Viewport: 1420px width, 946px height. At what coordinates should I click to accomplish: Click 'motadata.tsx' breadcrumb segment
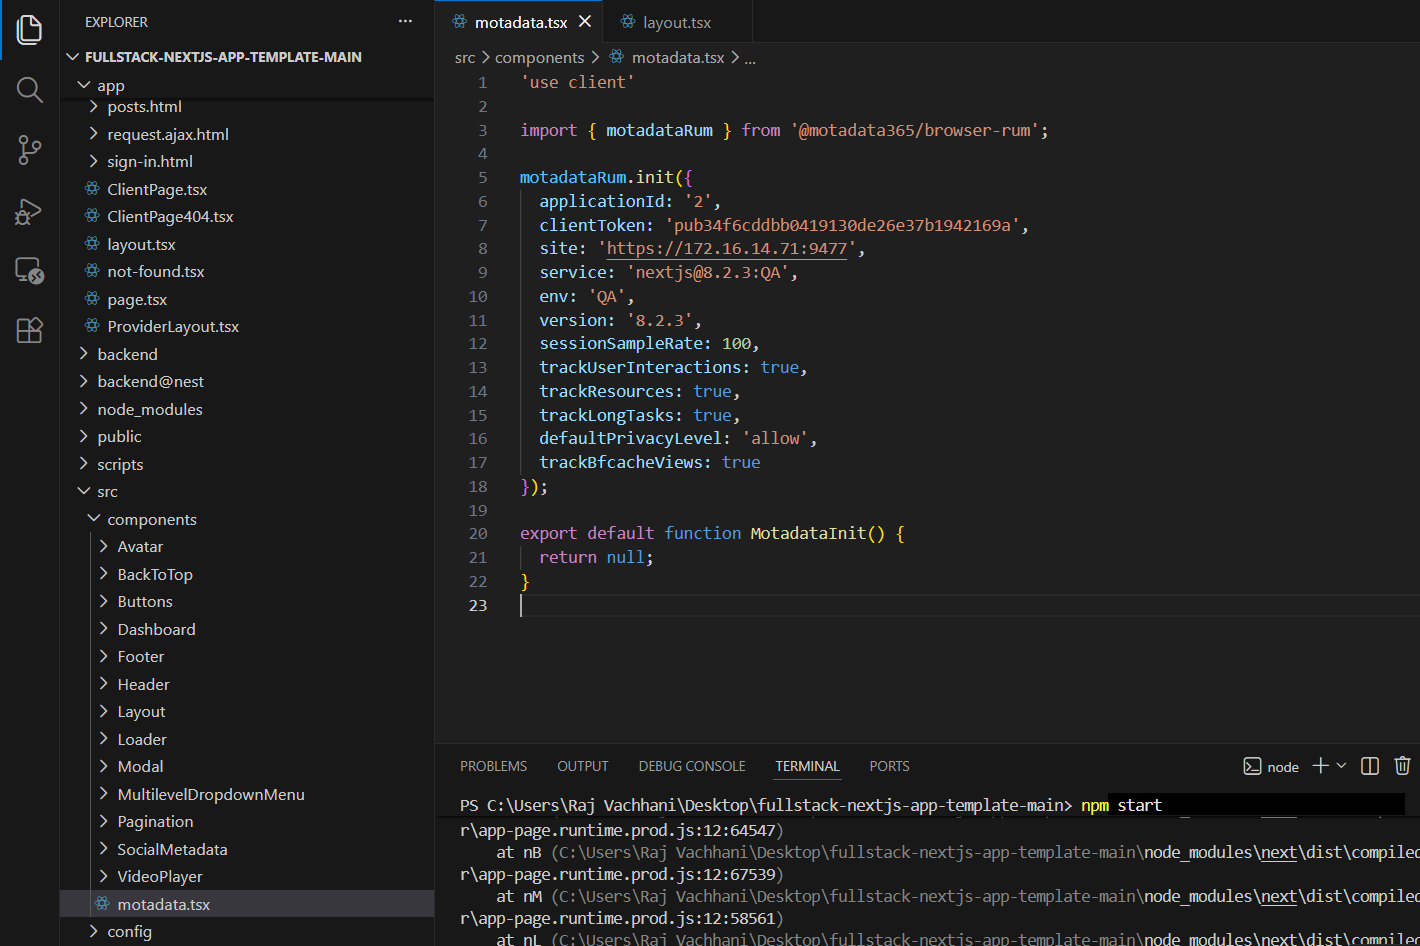point(678,58)
